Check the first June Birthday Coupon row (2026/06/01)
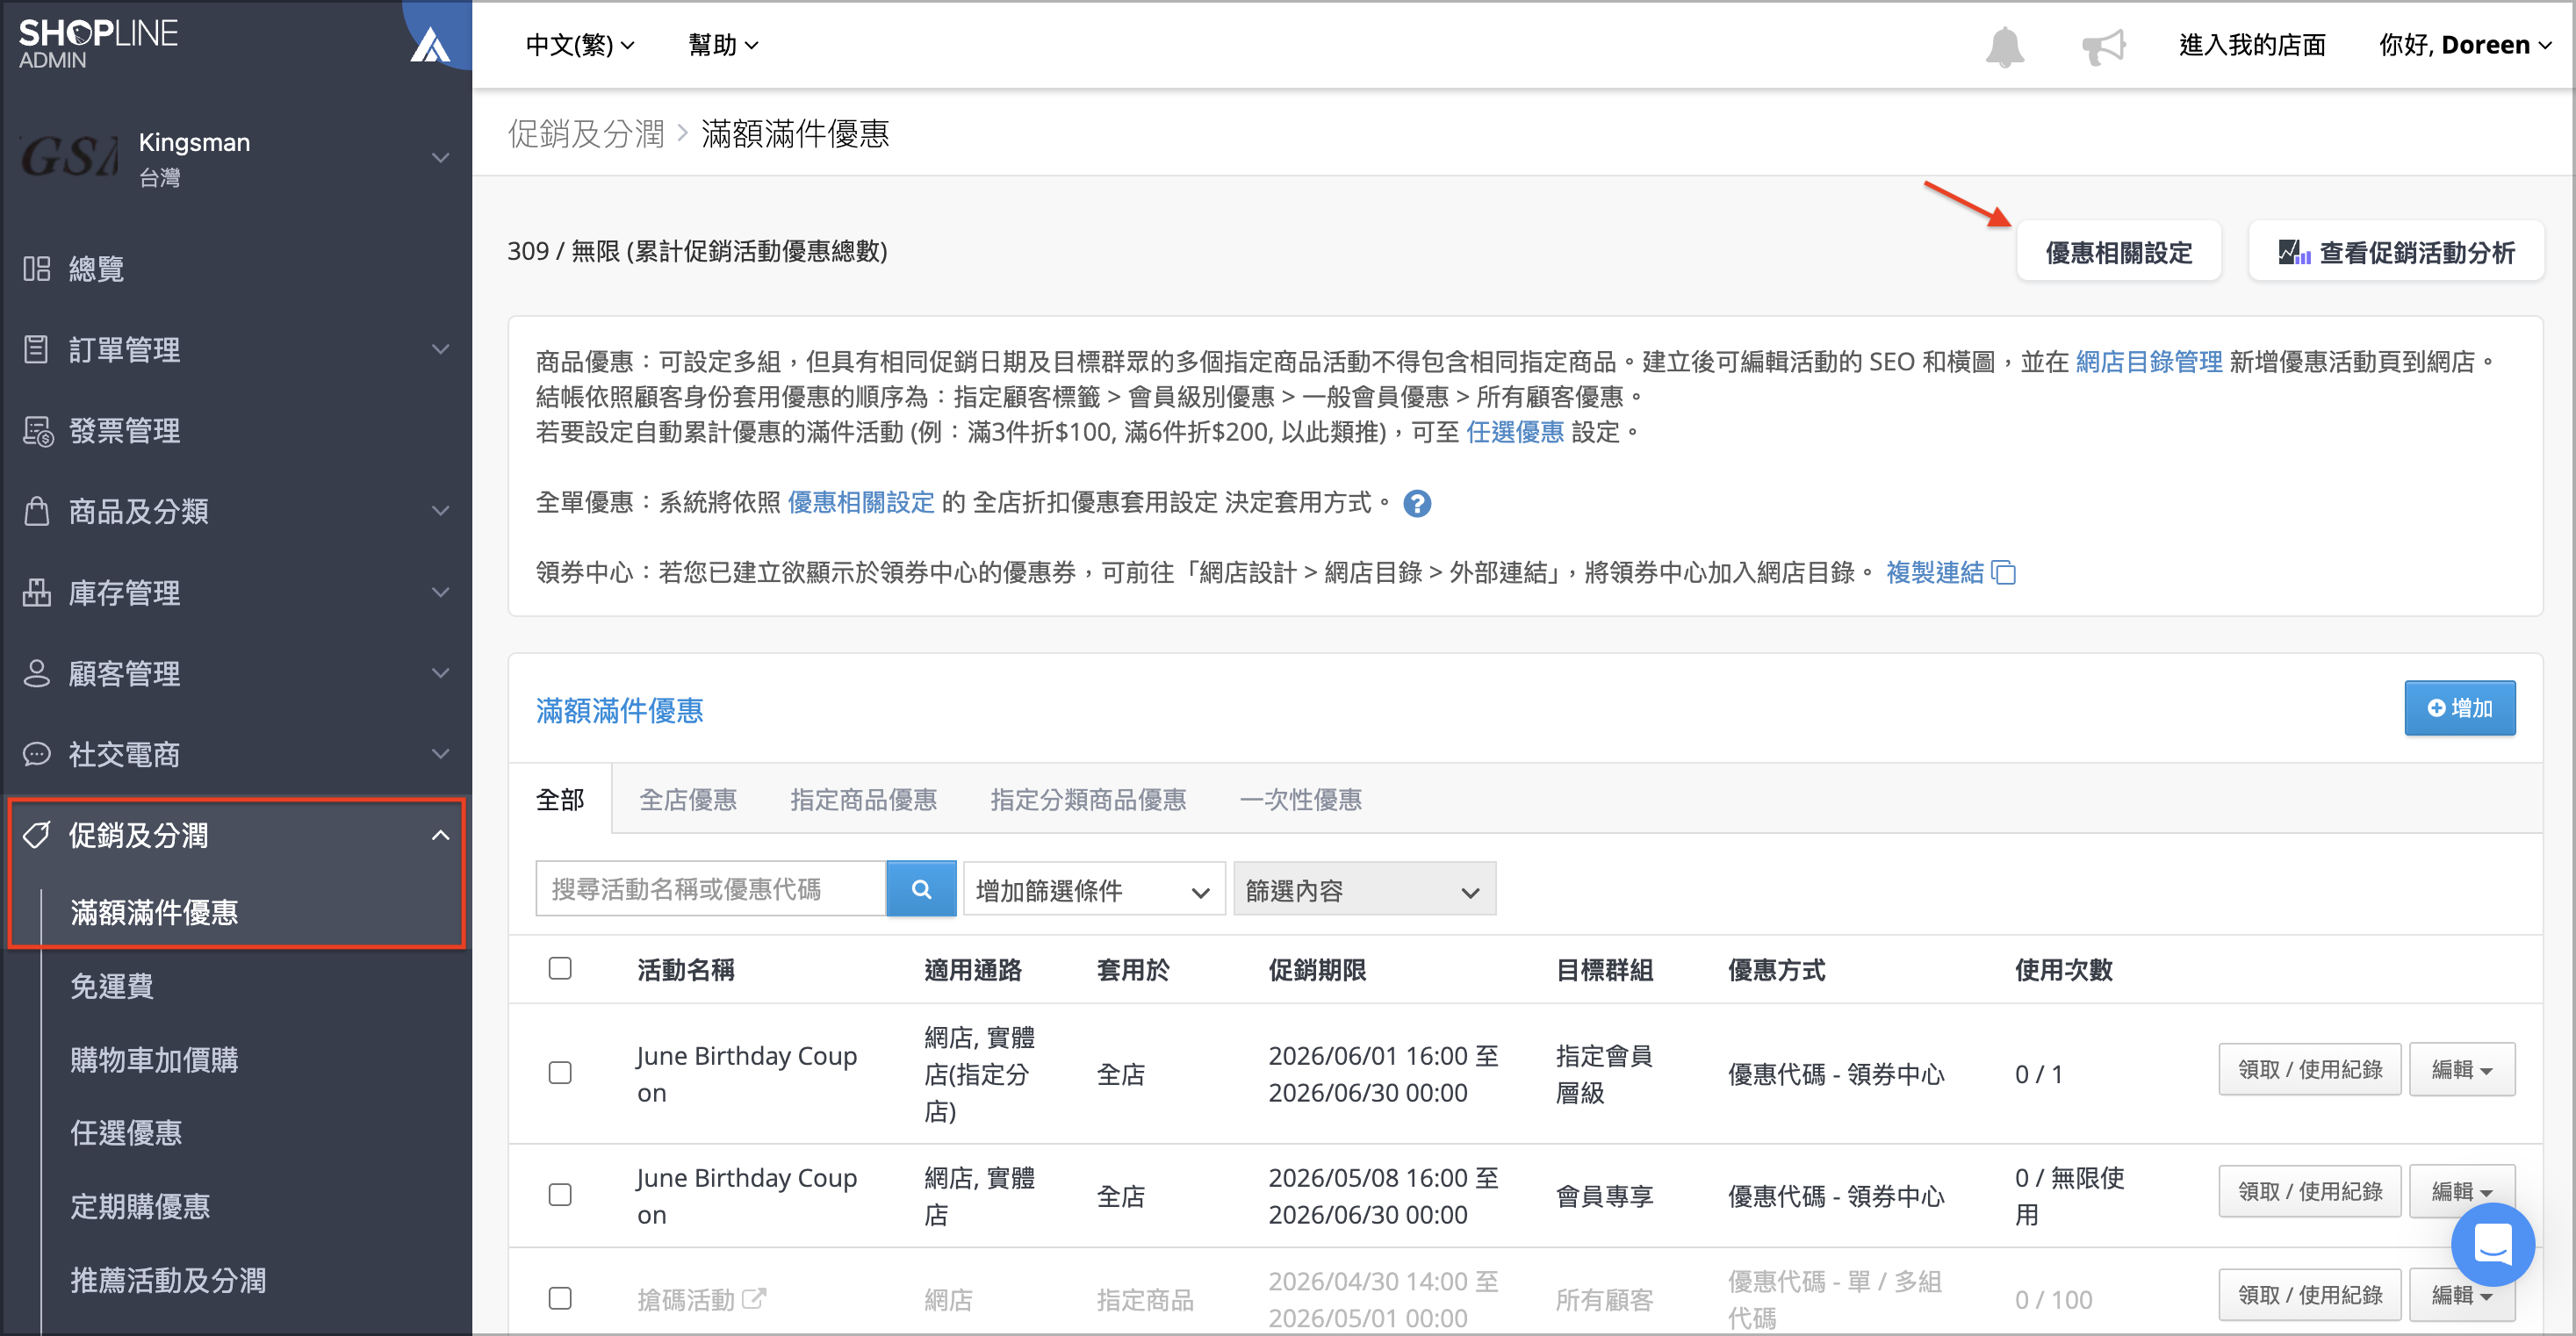The width and height of the screenshot is (2576, 1336). pyautogui.click(x=560, y=1073)
